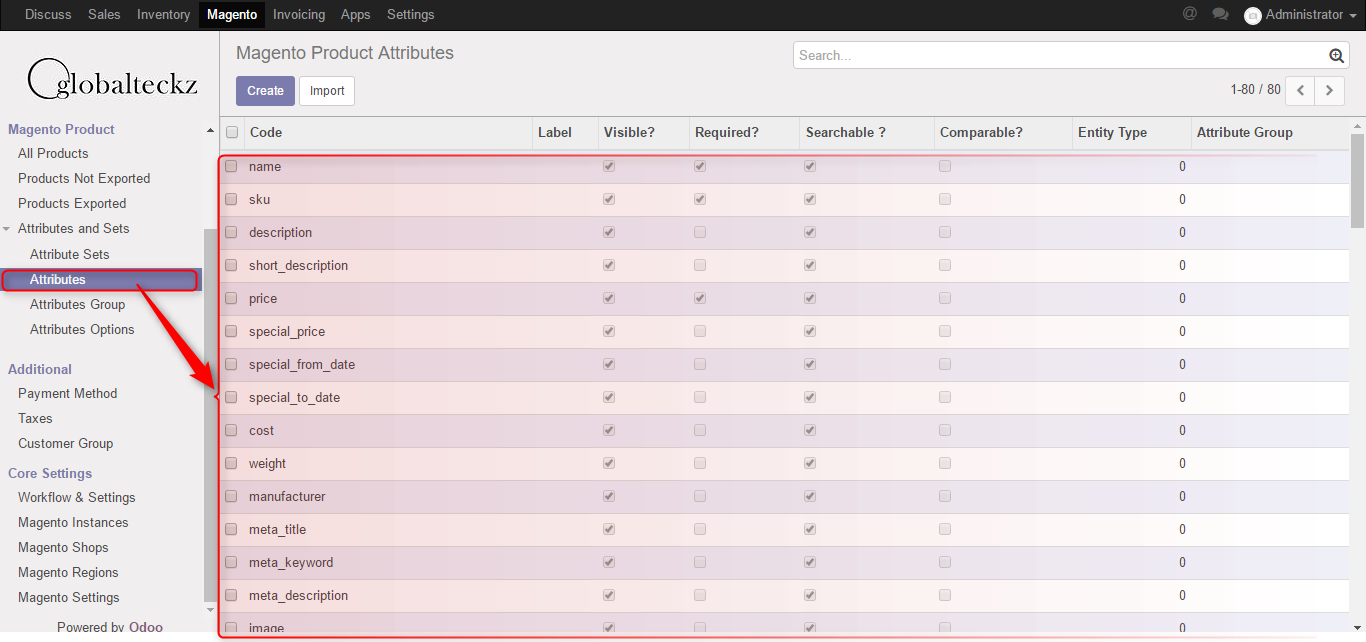1366x642 pixels.
Task: Click sidebar scroll down arrow
Action: point(210,609)
